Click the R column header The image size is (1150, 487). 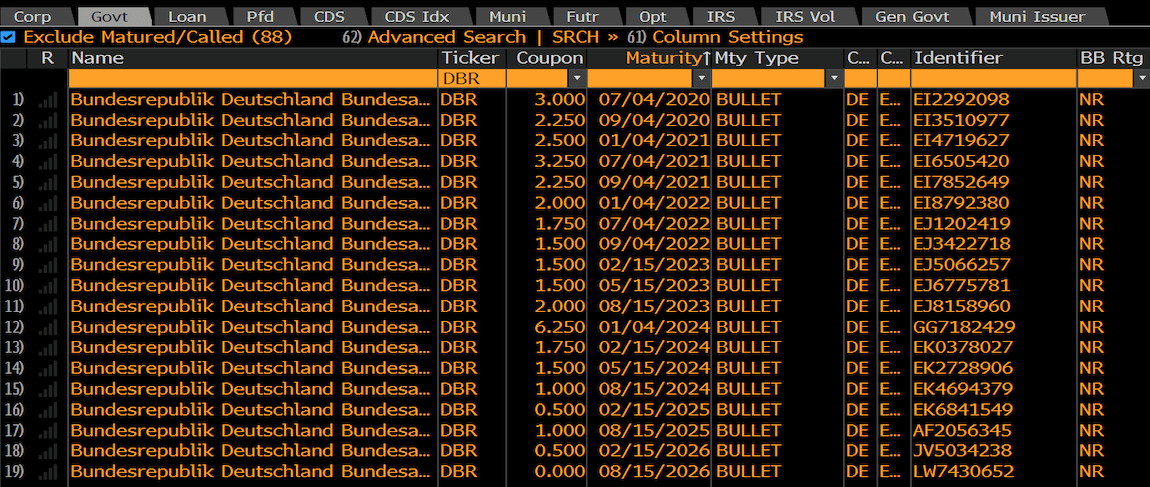[x=48, y=59]
